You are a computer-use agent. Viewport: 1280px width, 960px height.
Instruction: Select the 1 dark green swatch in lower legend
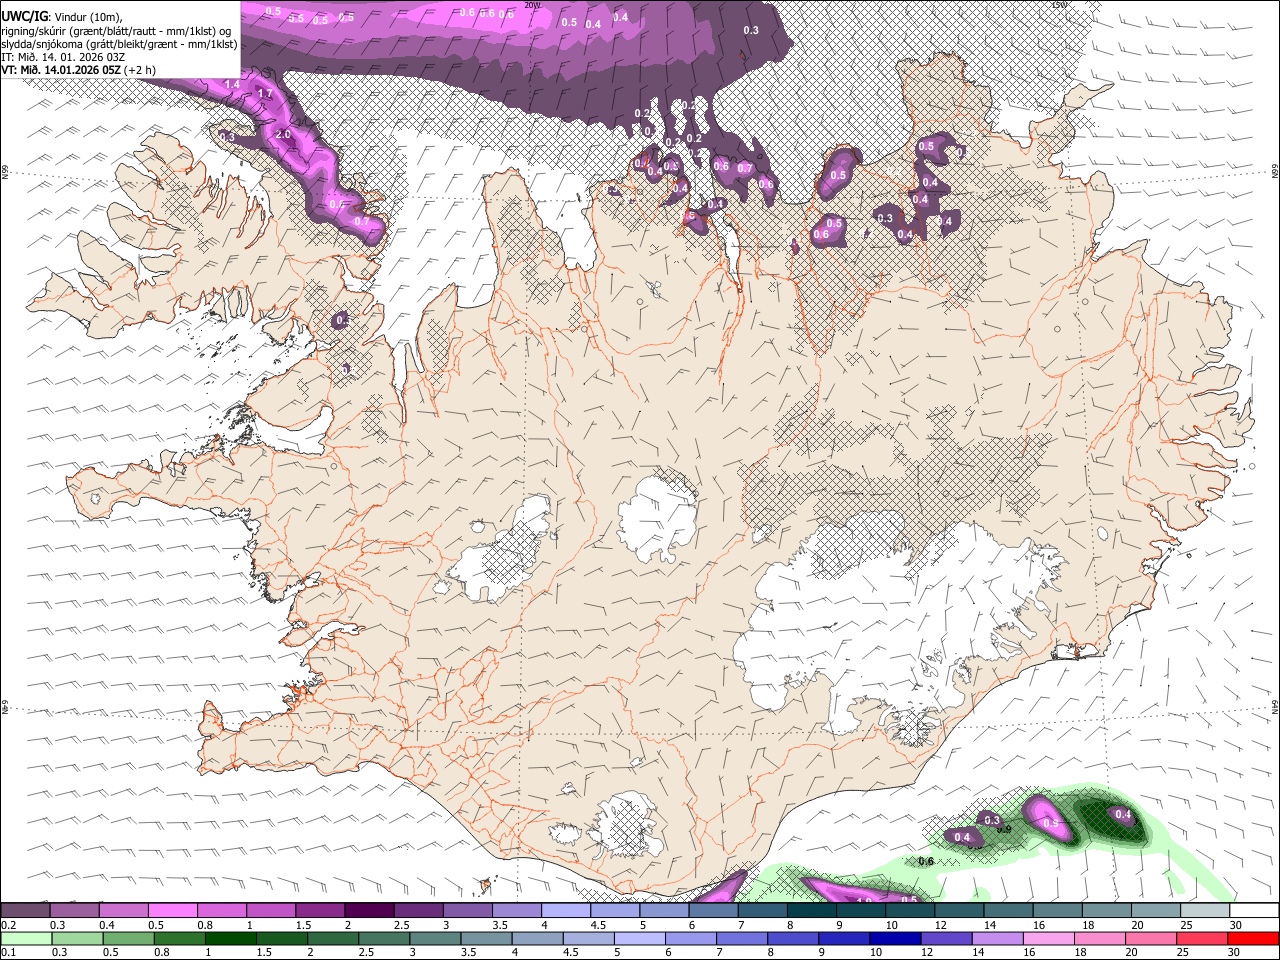click(x=230, y=938)
